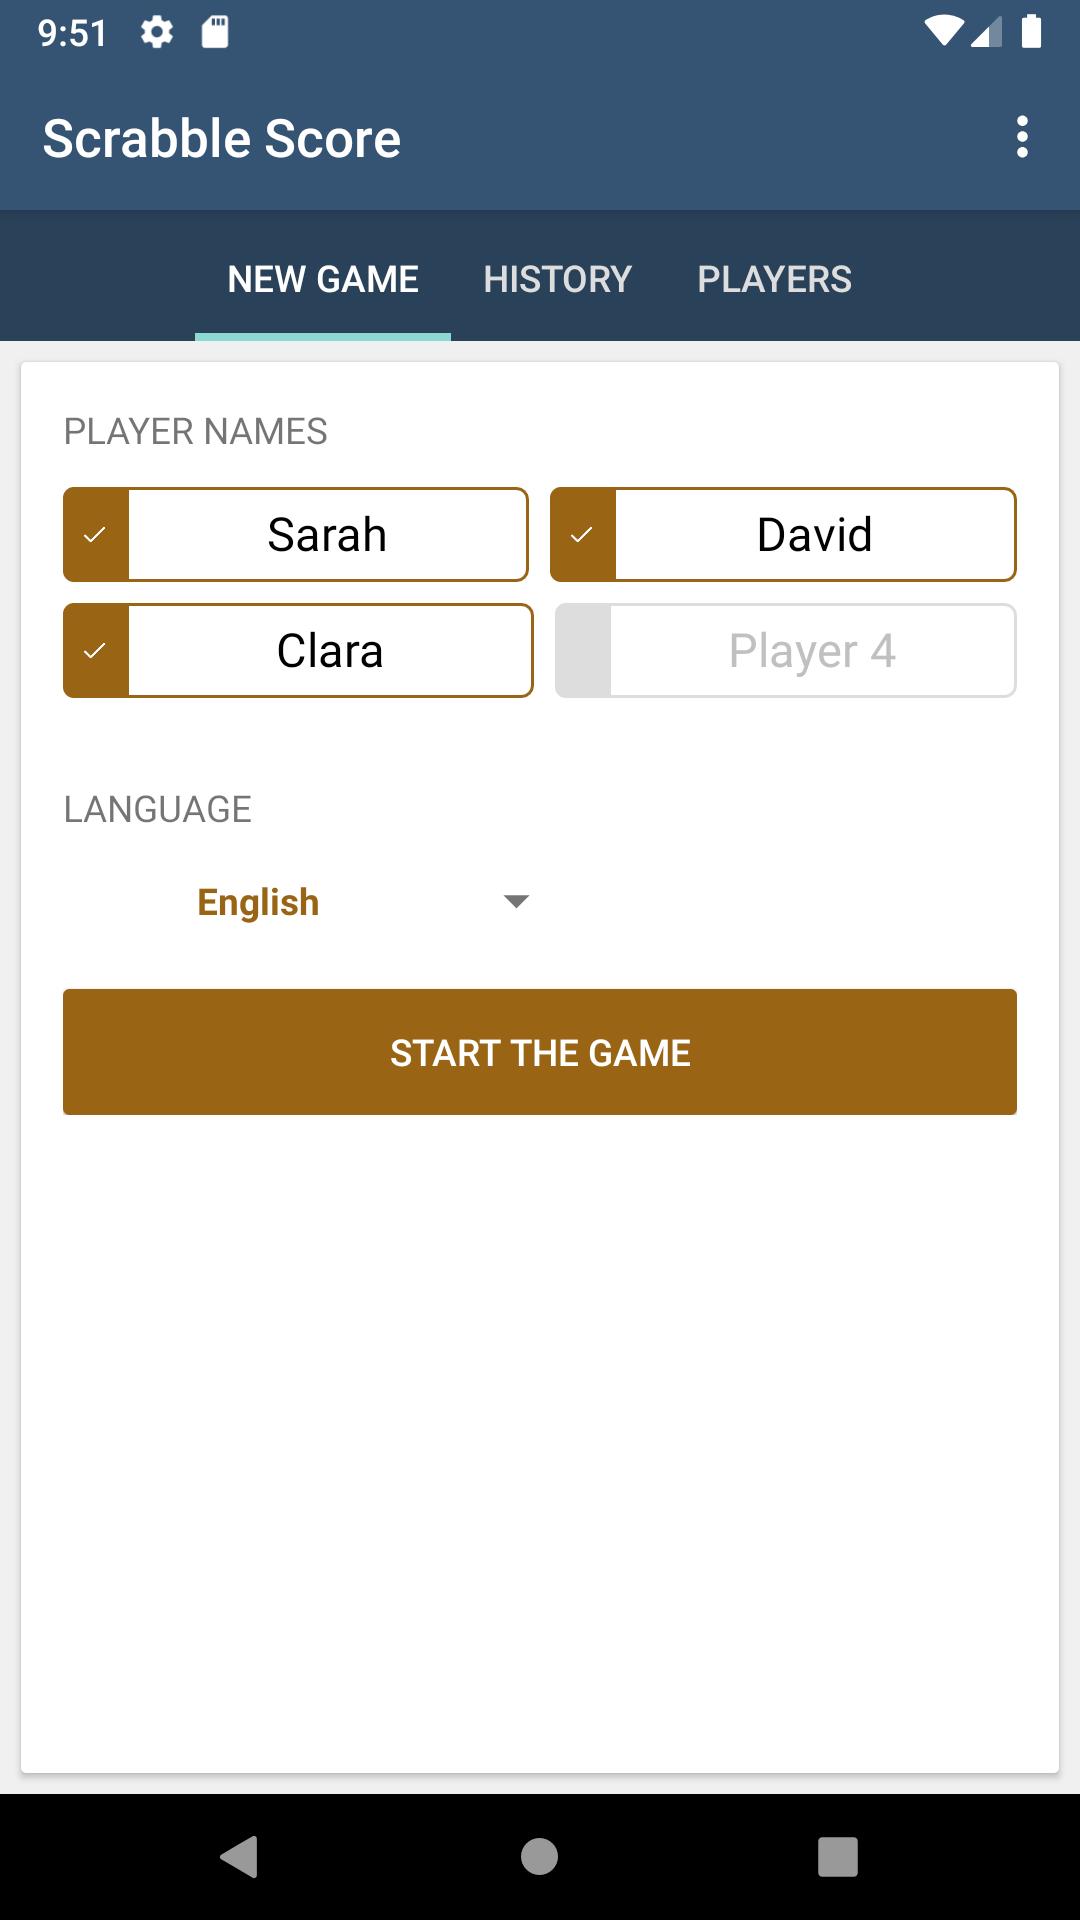Uncheck the Sarah player checkbox
The height and width of the screenshot is (1920, 1080).
coord(96,535)
